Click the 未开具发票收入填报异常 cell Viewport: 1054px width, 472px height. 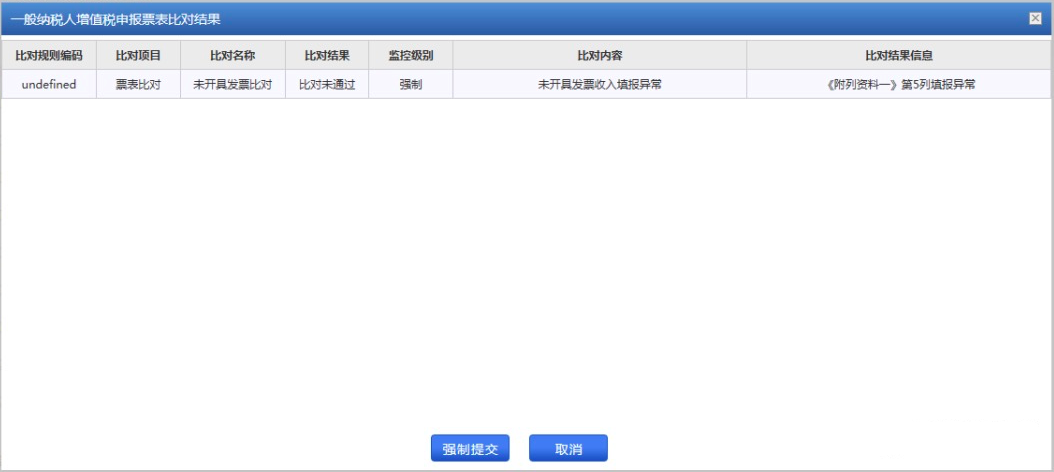click(600, 85)
